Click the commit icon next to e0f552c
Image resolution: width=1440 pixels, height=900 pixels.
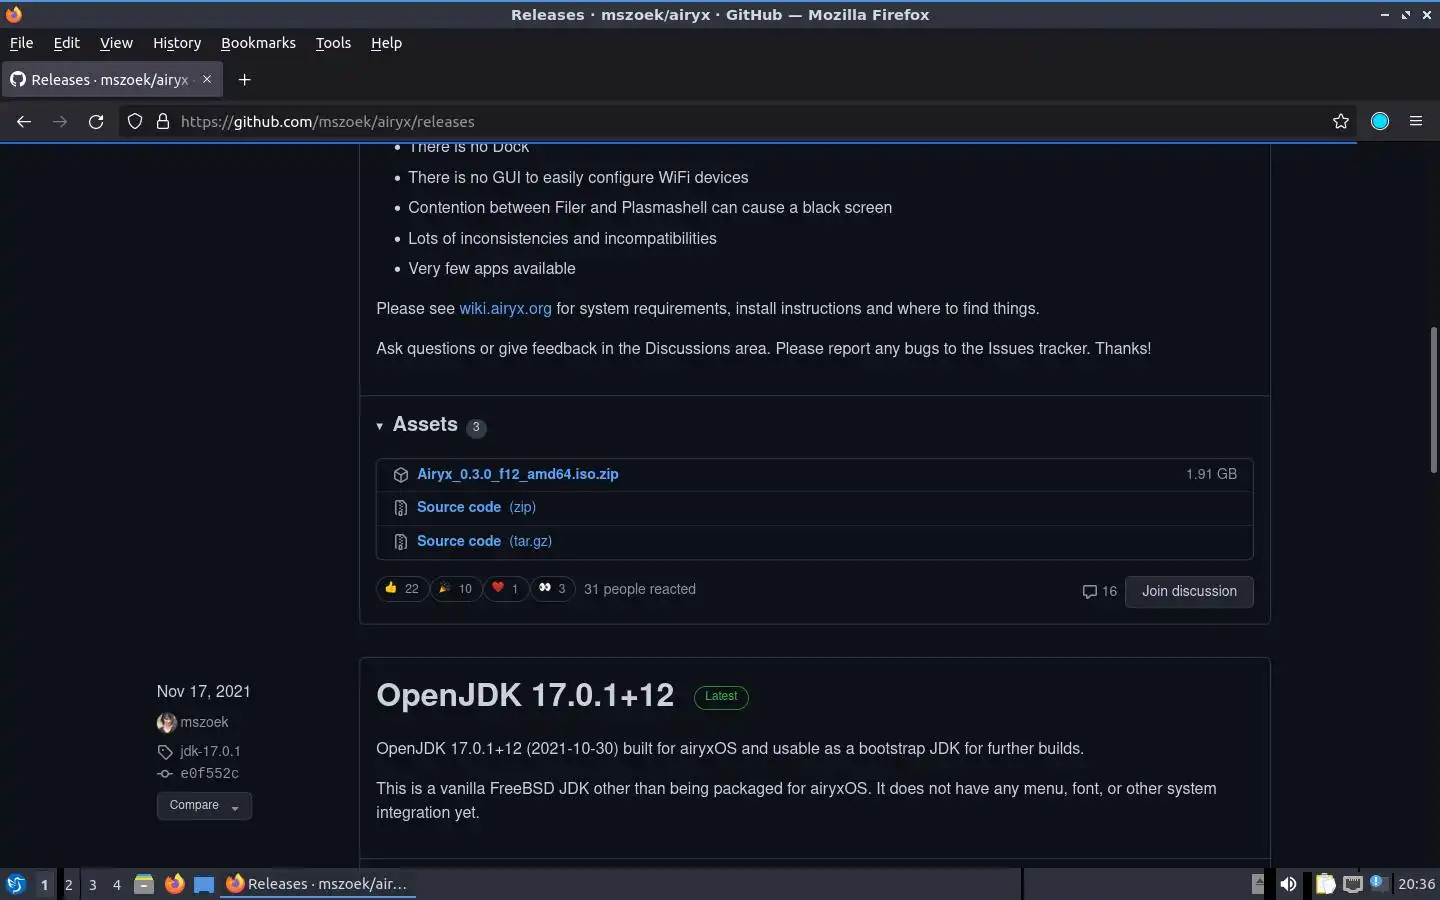click(165, 774)
